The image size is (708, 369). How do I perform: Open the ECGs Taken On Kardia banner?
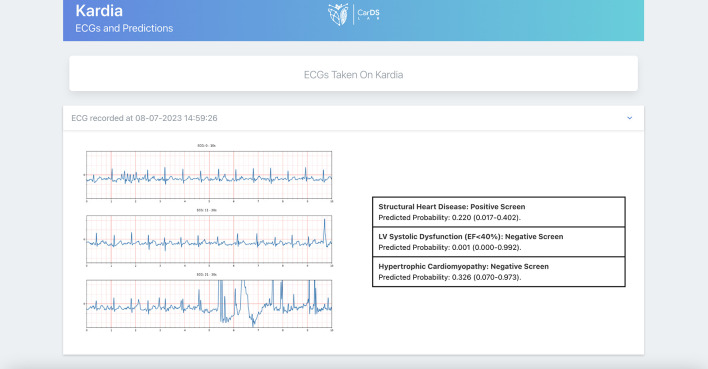tap(354, 74)
